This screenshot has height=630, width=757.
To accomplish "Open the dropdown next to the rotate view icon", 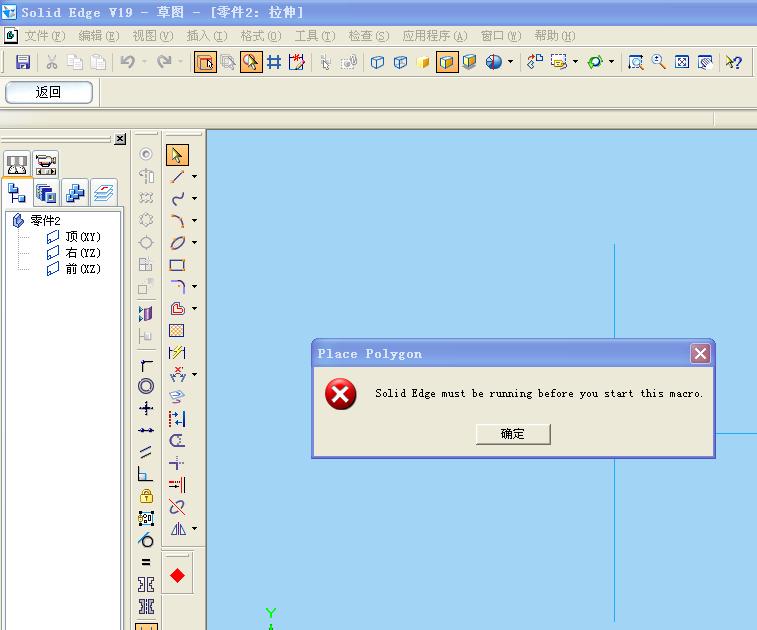I will coord(611,62).
